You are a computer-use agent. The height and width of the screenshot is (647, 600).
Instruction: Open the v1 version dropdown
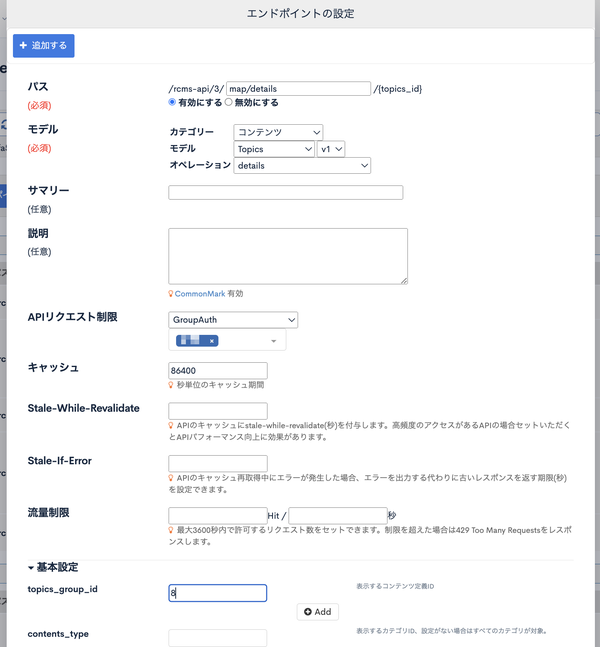point(331,149)
